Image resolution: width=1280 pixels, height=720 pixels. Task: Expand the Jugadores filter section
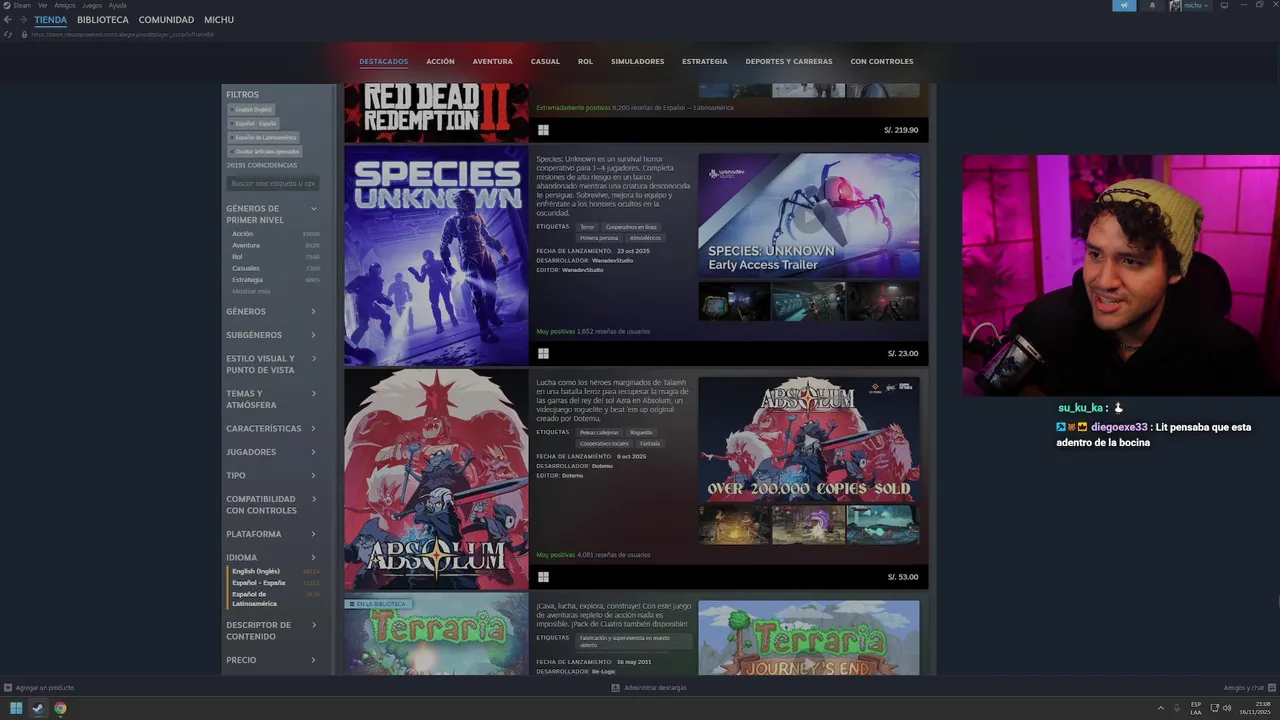(x=272, y=452)
